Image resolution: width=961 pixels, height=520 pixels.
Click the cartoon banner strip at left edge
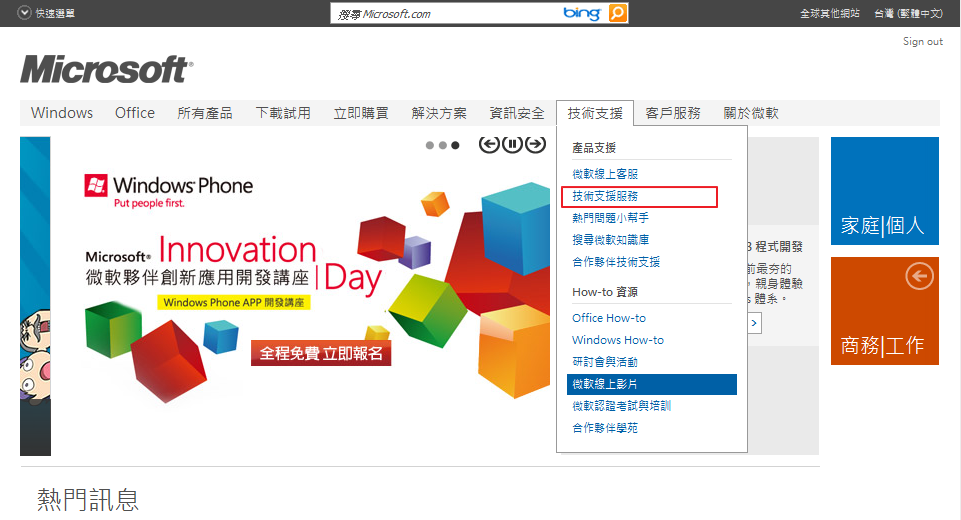(35, 296)
